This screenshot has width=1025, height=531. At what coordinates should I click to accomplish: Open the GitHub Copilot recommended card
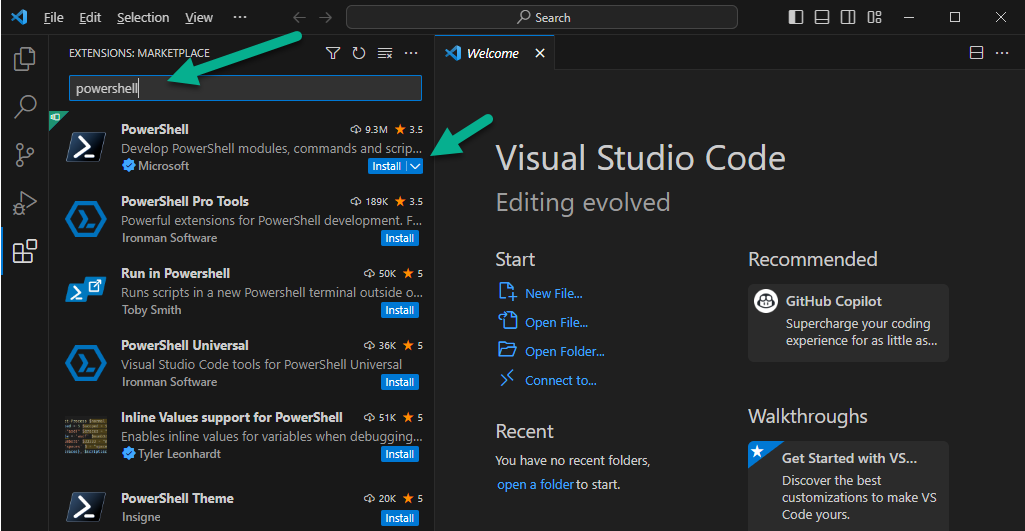(848, 322)
